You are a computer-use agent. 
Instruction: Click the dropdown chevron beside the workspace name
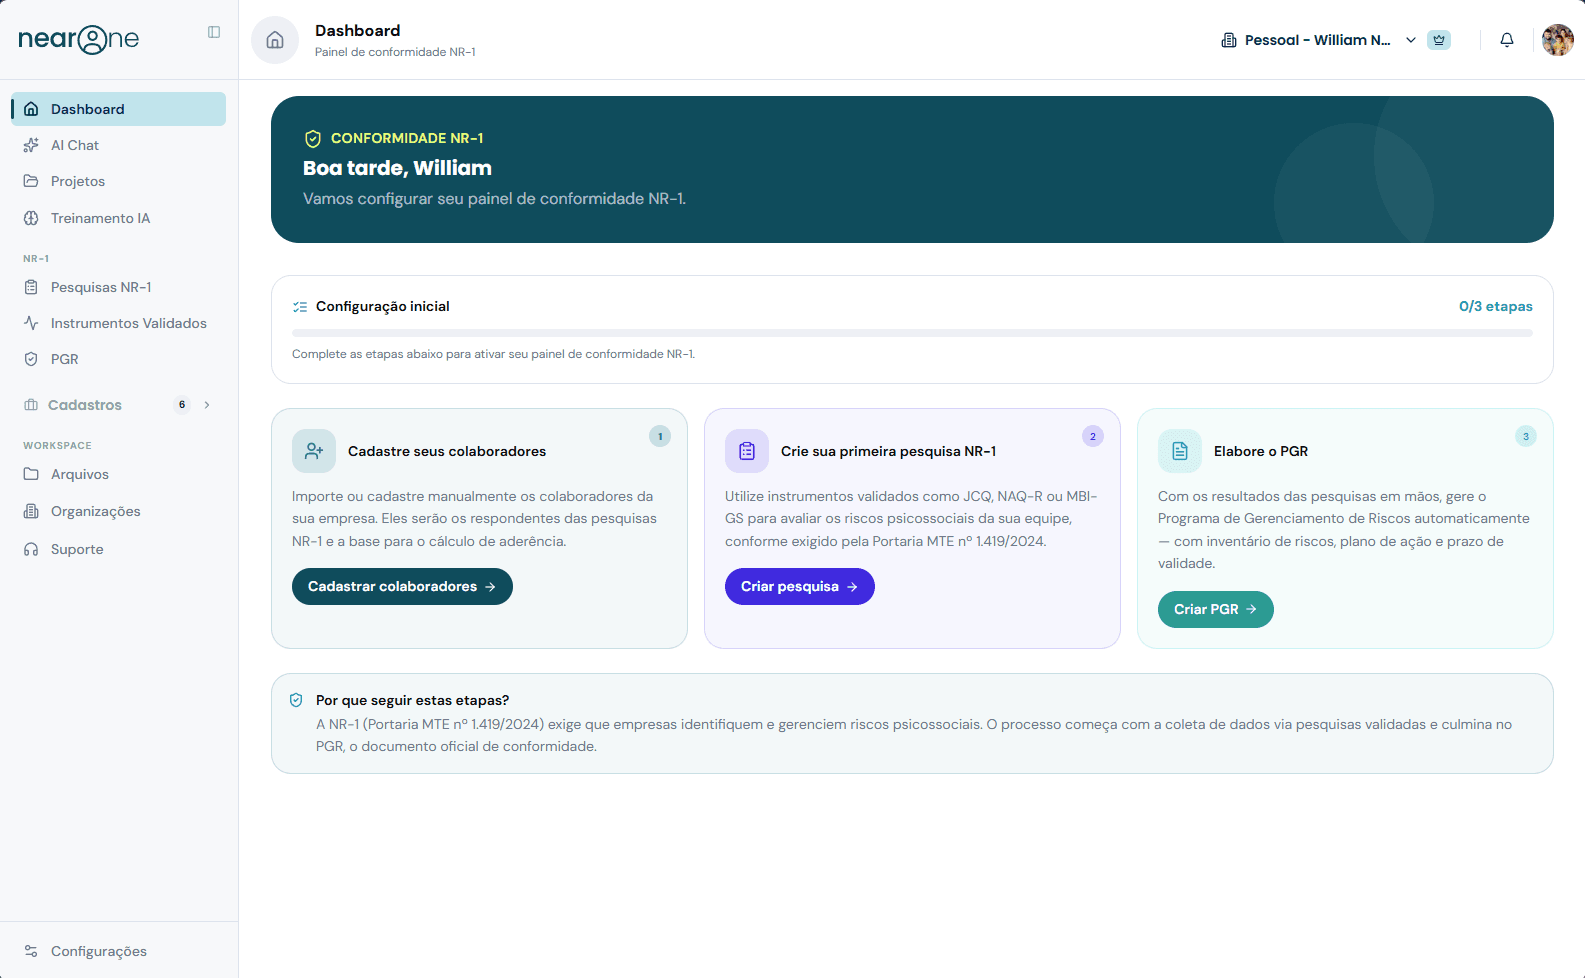[1411, 40]
